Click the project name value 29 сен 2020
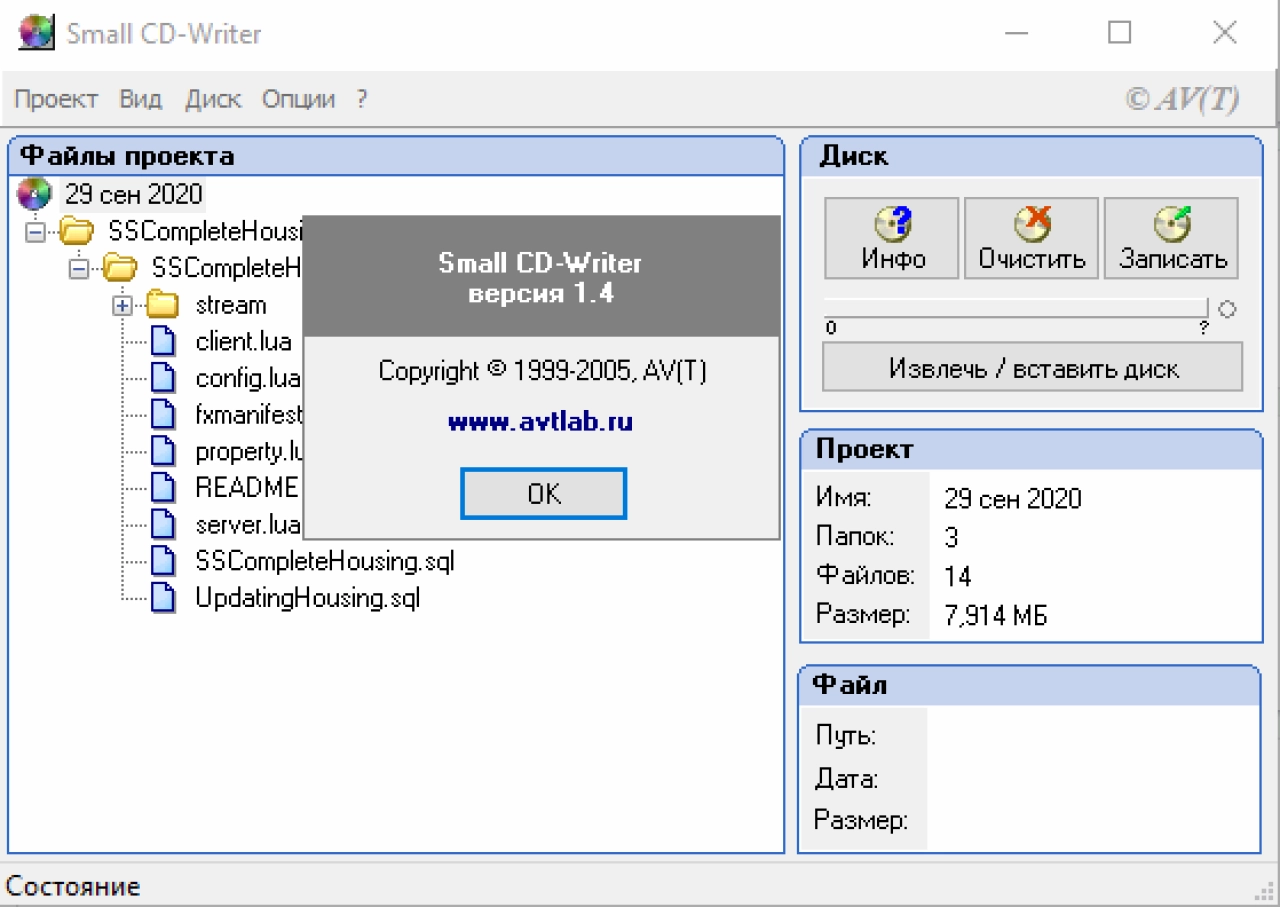This screenshot has width=1280, height=907. pos(1013,498)
